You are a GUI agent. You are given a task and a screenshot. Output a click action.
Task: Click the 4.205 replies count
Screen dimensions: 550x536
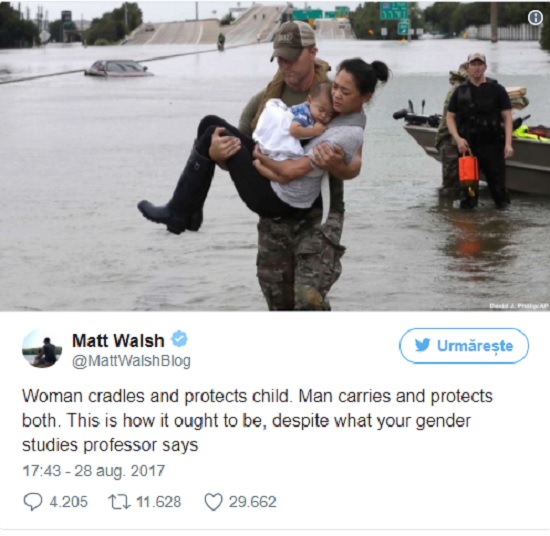68,502
